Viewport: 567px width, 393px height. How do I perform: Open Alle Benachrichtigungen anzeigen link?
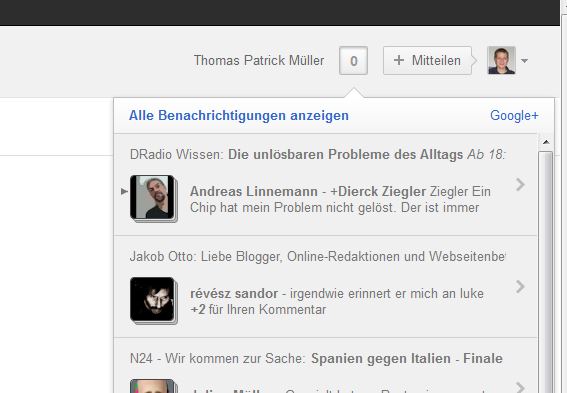click(x=239, y=116)
